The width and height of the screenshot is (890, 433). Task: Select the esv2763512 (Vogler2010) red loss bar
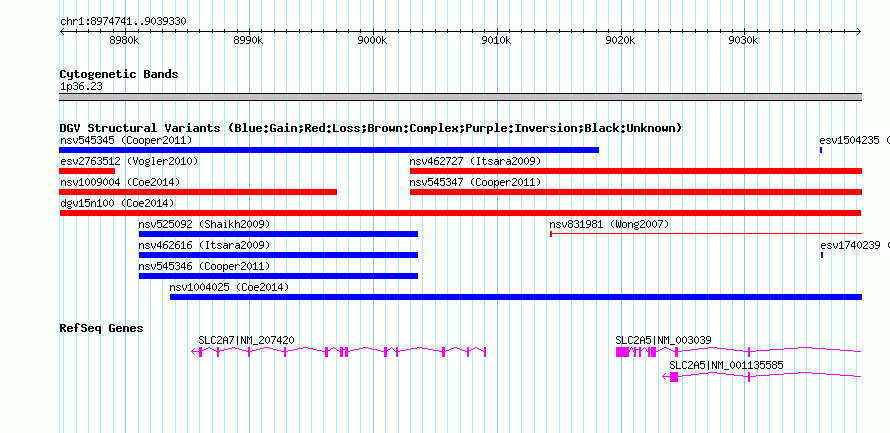click(87, 171)
